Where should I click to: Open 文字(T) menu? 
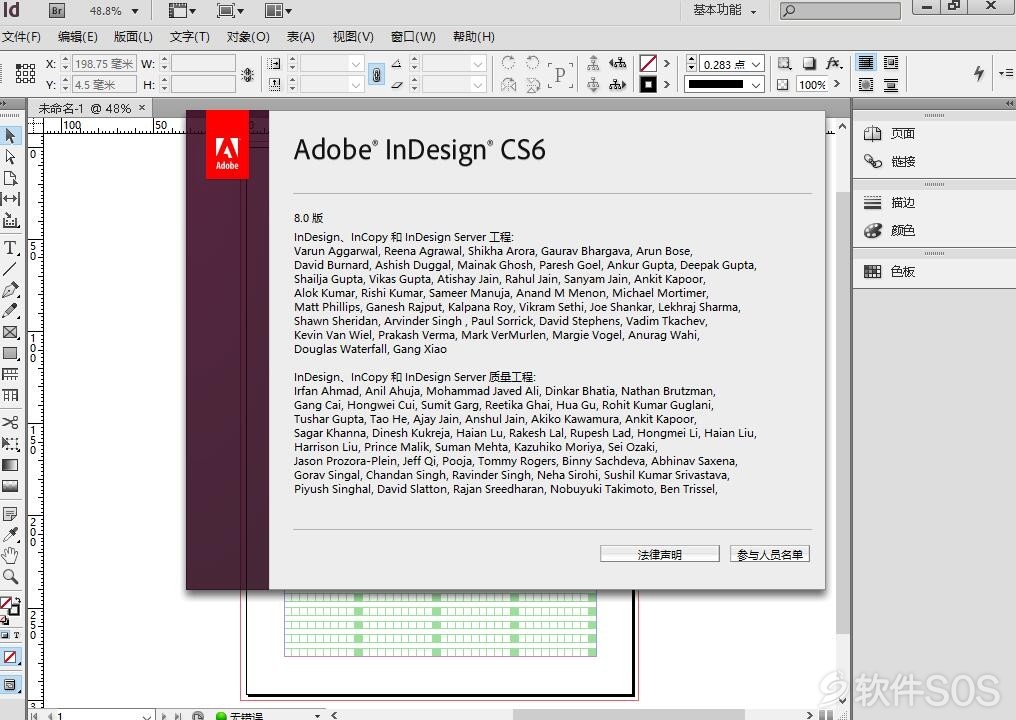(190, 37)
